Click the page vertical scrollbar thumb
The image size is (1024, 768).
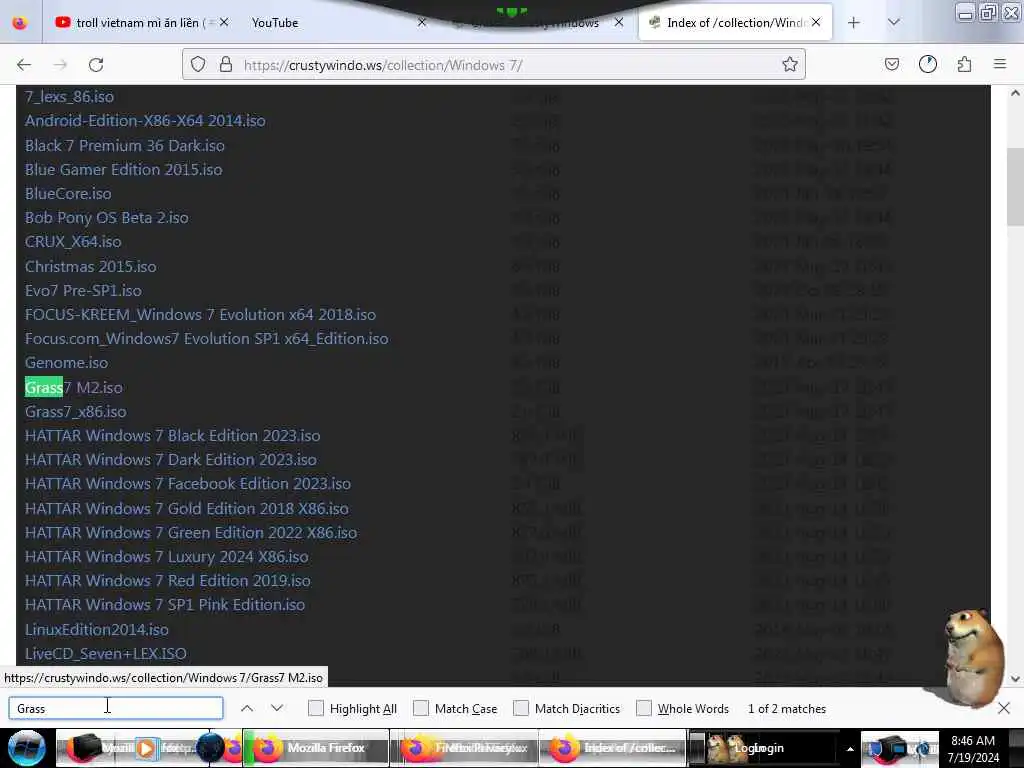pyautogui.click(x=1015, y=187)
